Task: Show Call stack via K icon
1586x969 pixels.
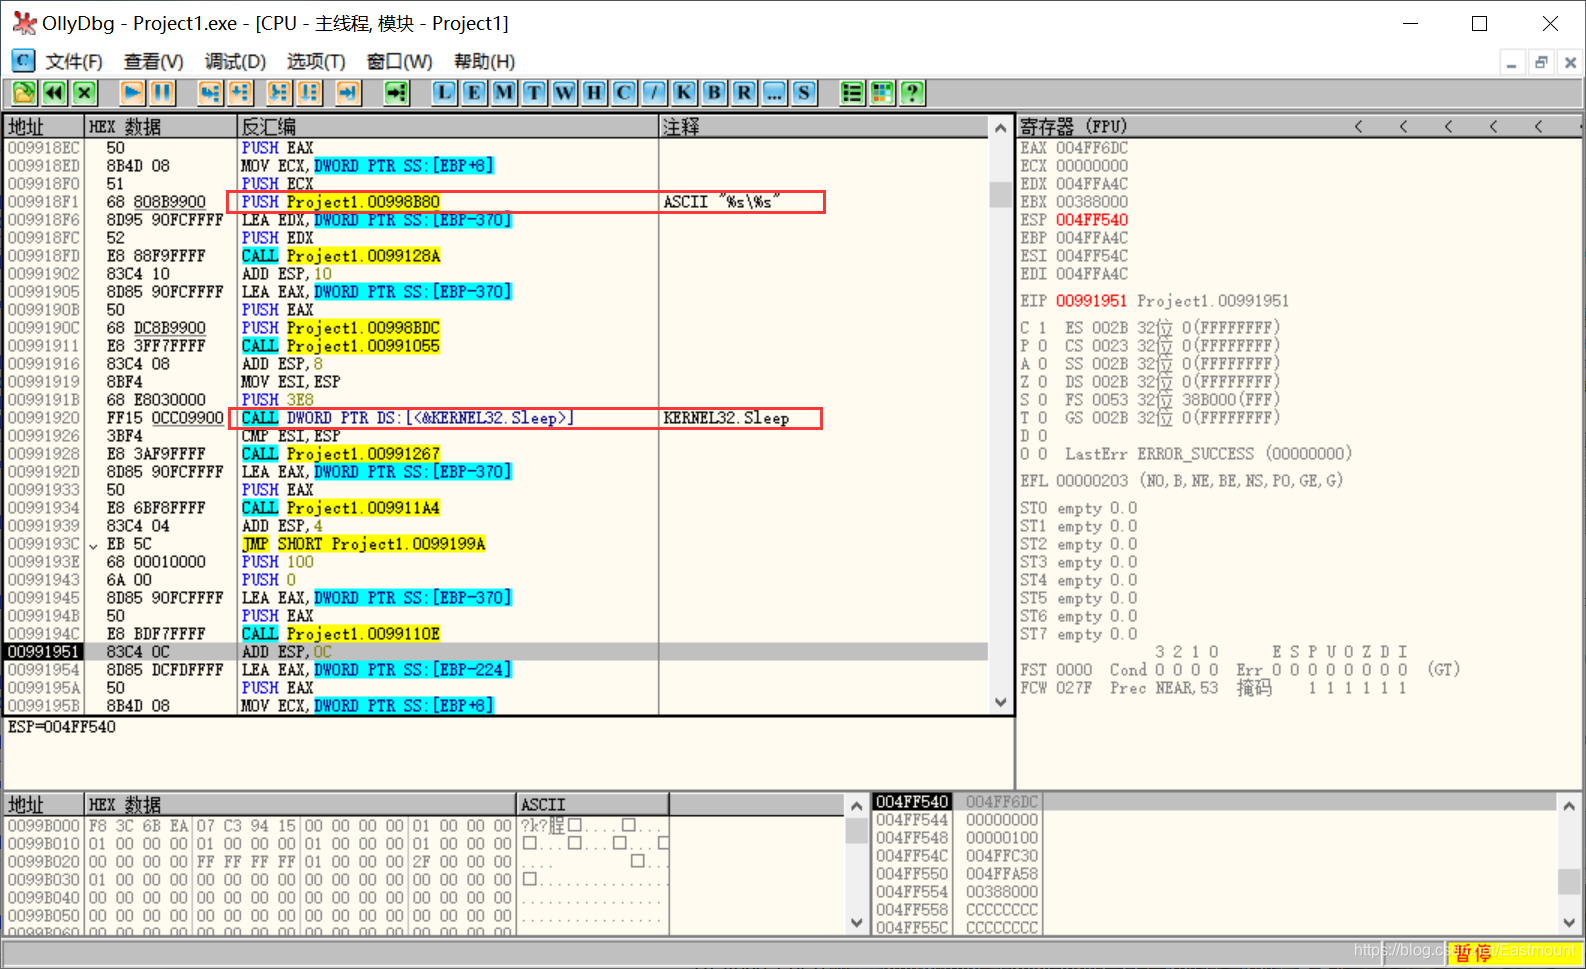Action: point(684,93)
